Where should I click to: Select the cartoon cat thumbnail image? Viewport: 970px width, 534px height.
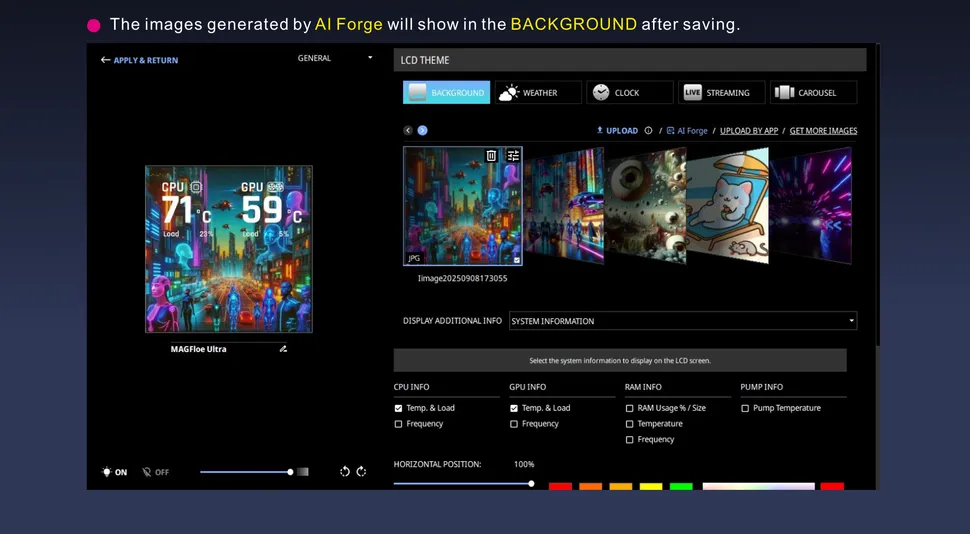[728, 205]
